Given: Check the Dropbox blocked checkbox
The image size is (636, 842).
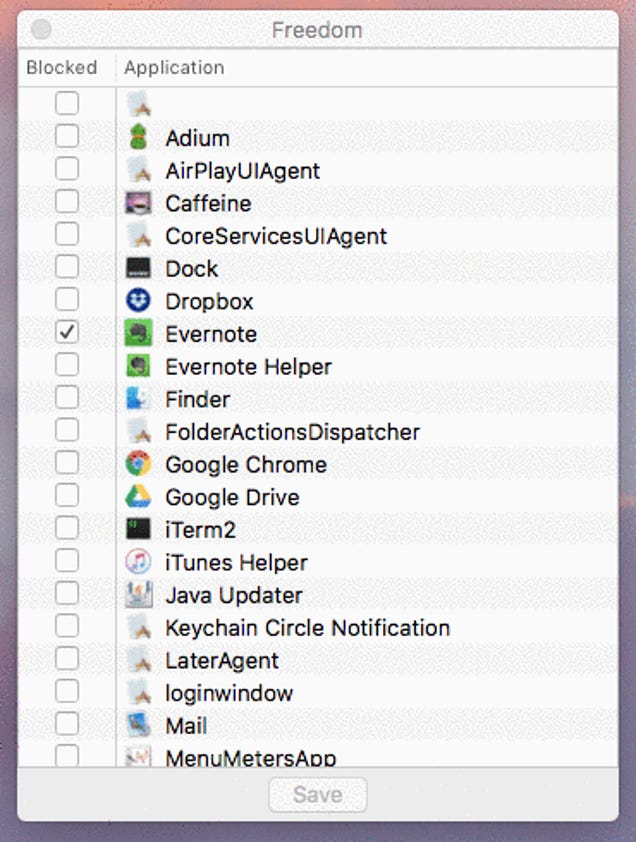Looking at the screenshot, I should tap(67, 299).
